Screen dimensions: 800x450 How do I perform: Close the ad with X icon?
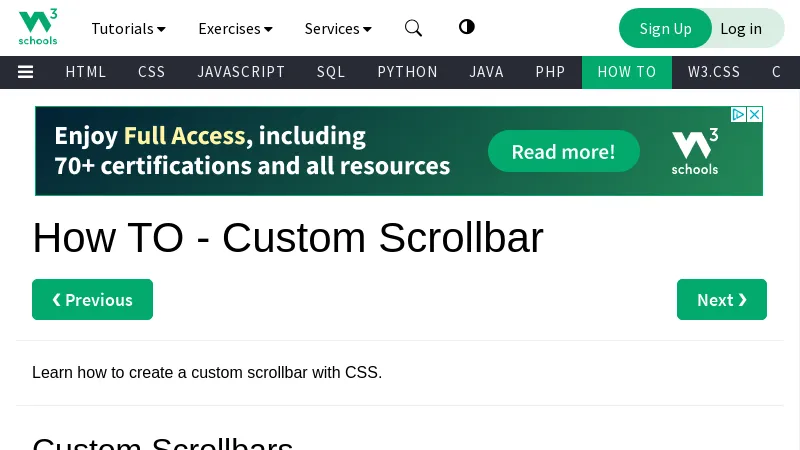(754, 115)
